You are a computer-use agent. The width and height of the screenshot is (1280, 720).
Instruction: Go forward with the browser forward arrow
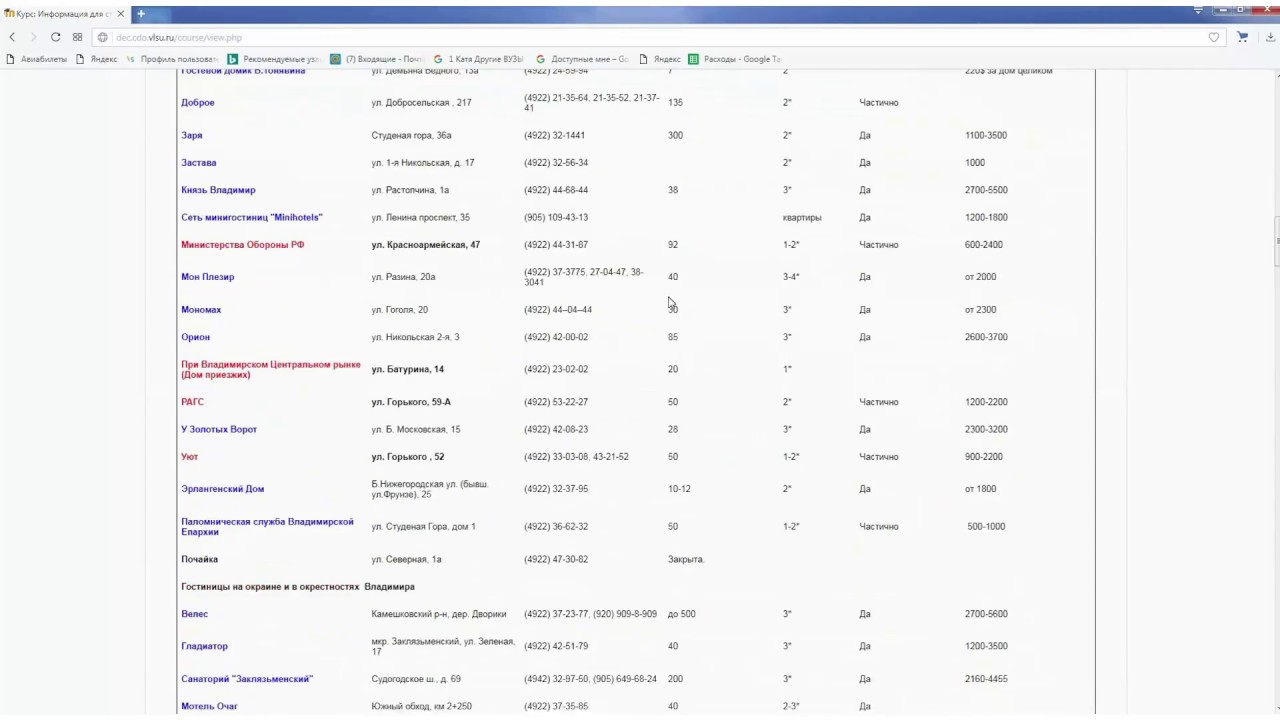[x=33, y=37]
